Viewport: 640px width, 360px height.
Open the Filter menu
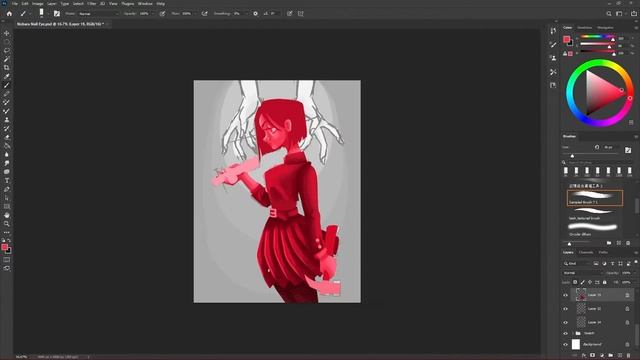[x=92, y=4]
